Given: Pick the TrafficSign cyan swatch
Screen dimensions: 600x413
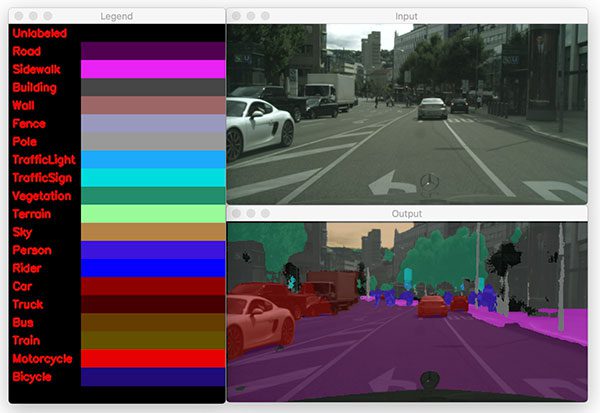Looking at the screenshot, I should pyautogui.click(x=153, y=178).
